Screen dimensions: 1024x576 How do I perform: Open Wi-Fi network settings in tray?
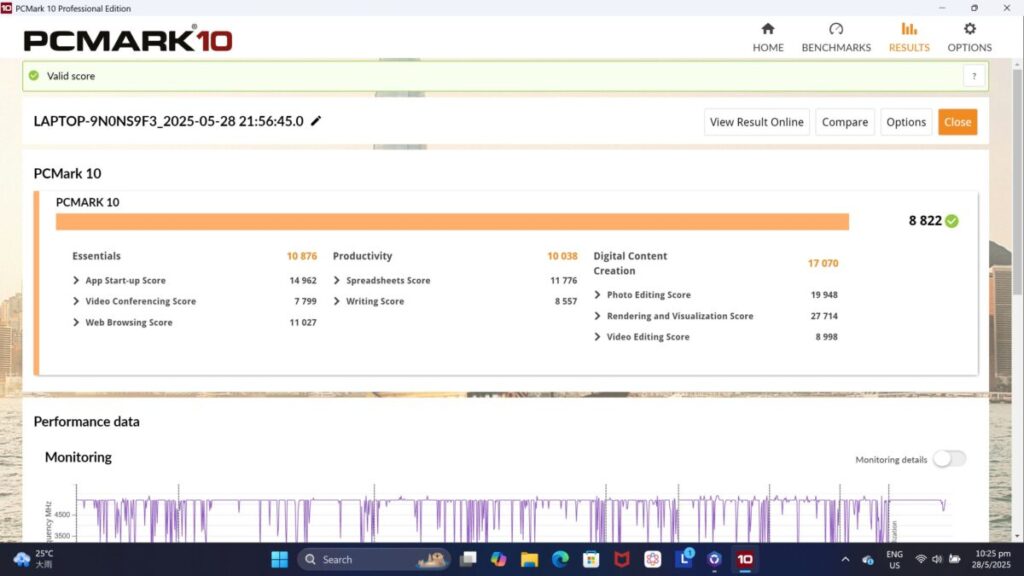pyautogui.click(x=921, y=559)
